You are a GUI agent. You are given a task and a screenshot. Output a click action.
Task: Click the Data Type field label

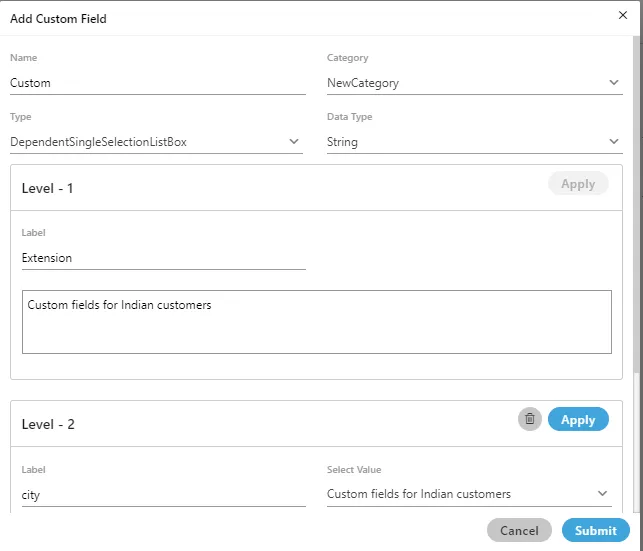(x=349, y=117)
